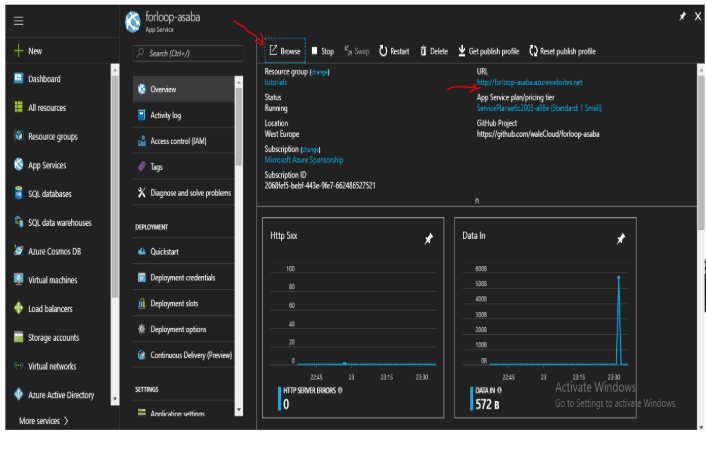Click Reset publish profile

point(562,51)
